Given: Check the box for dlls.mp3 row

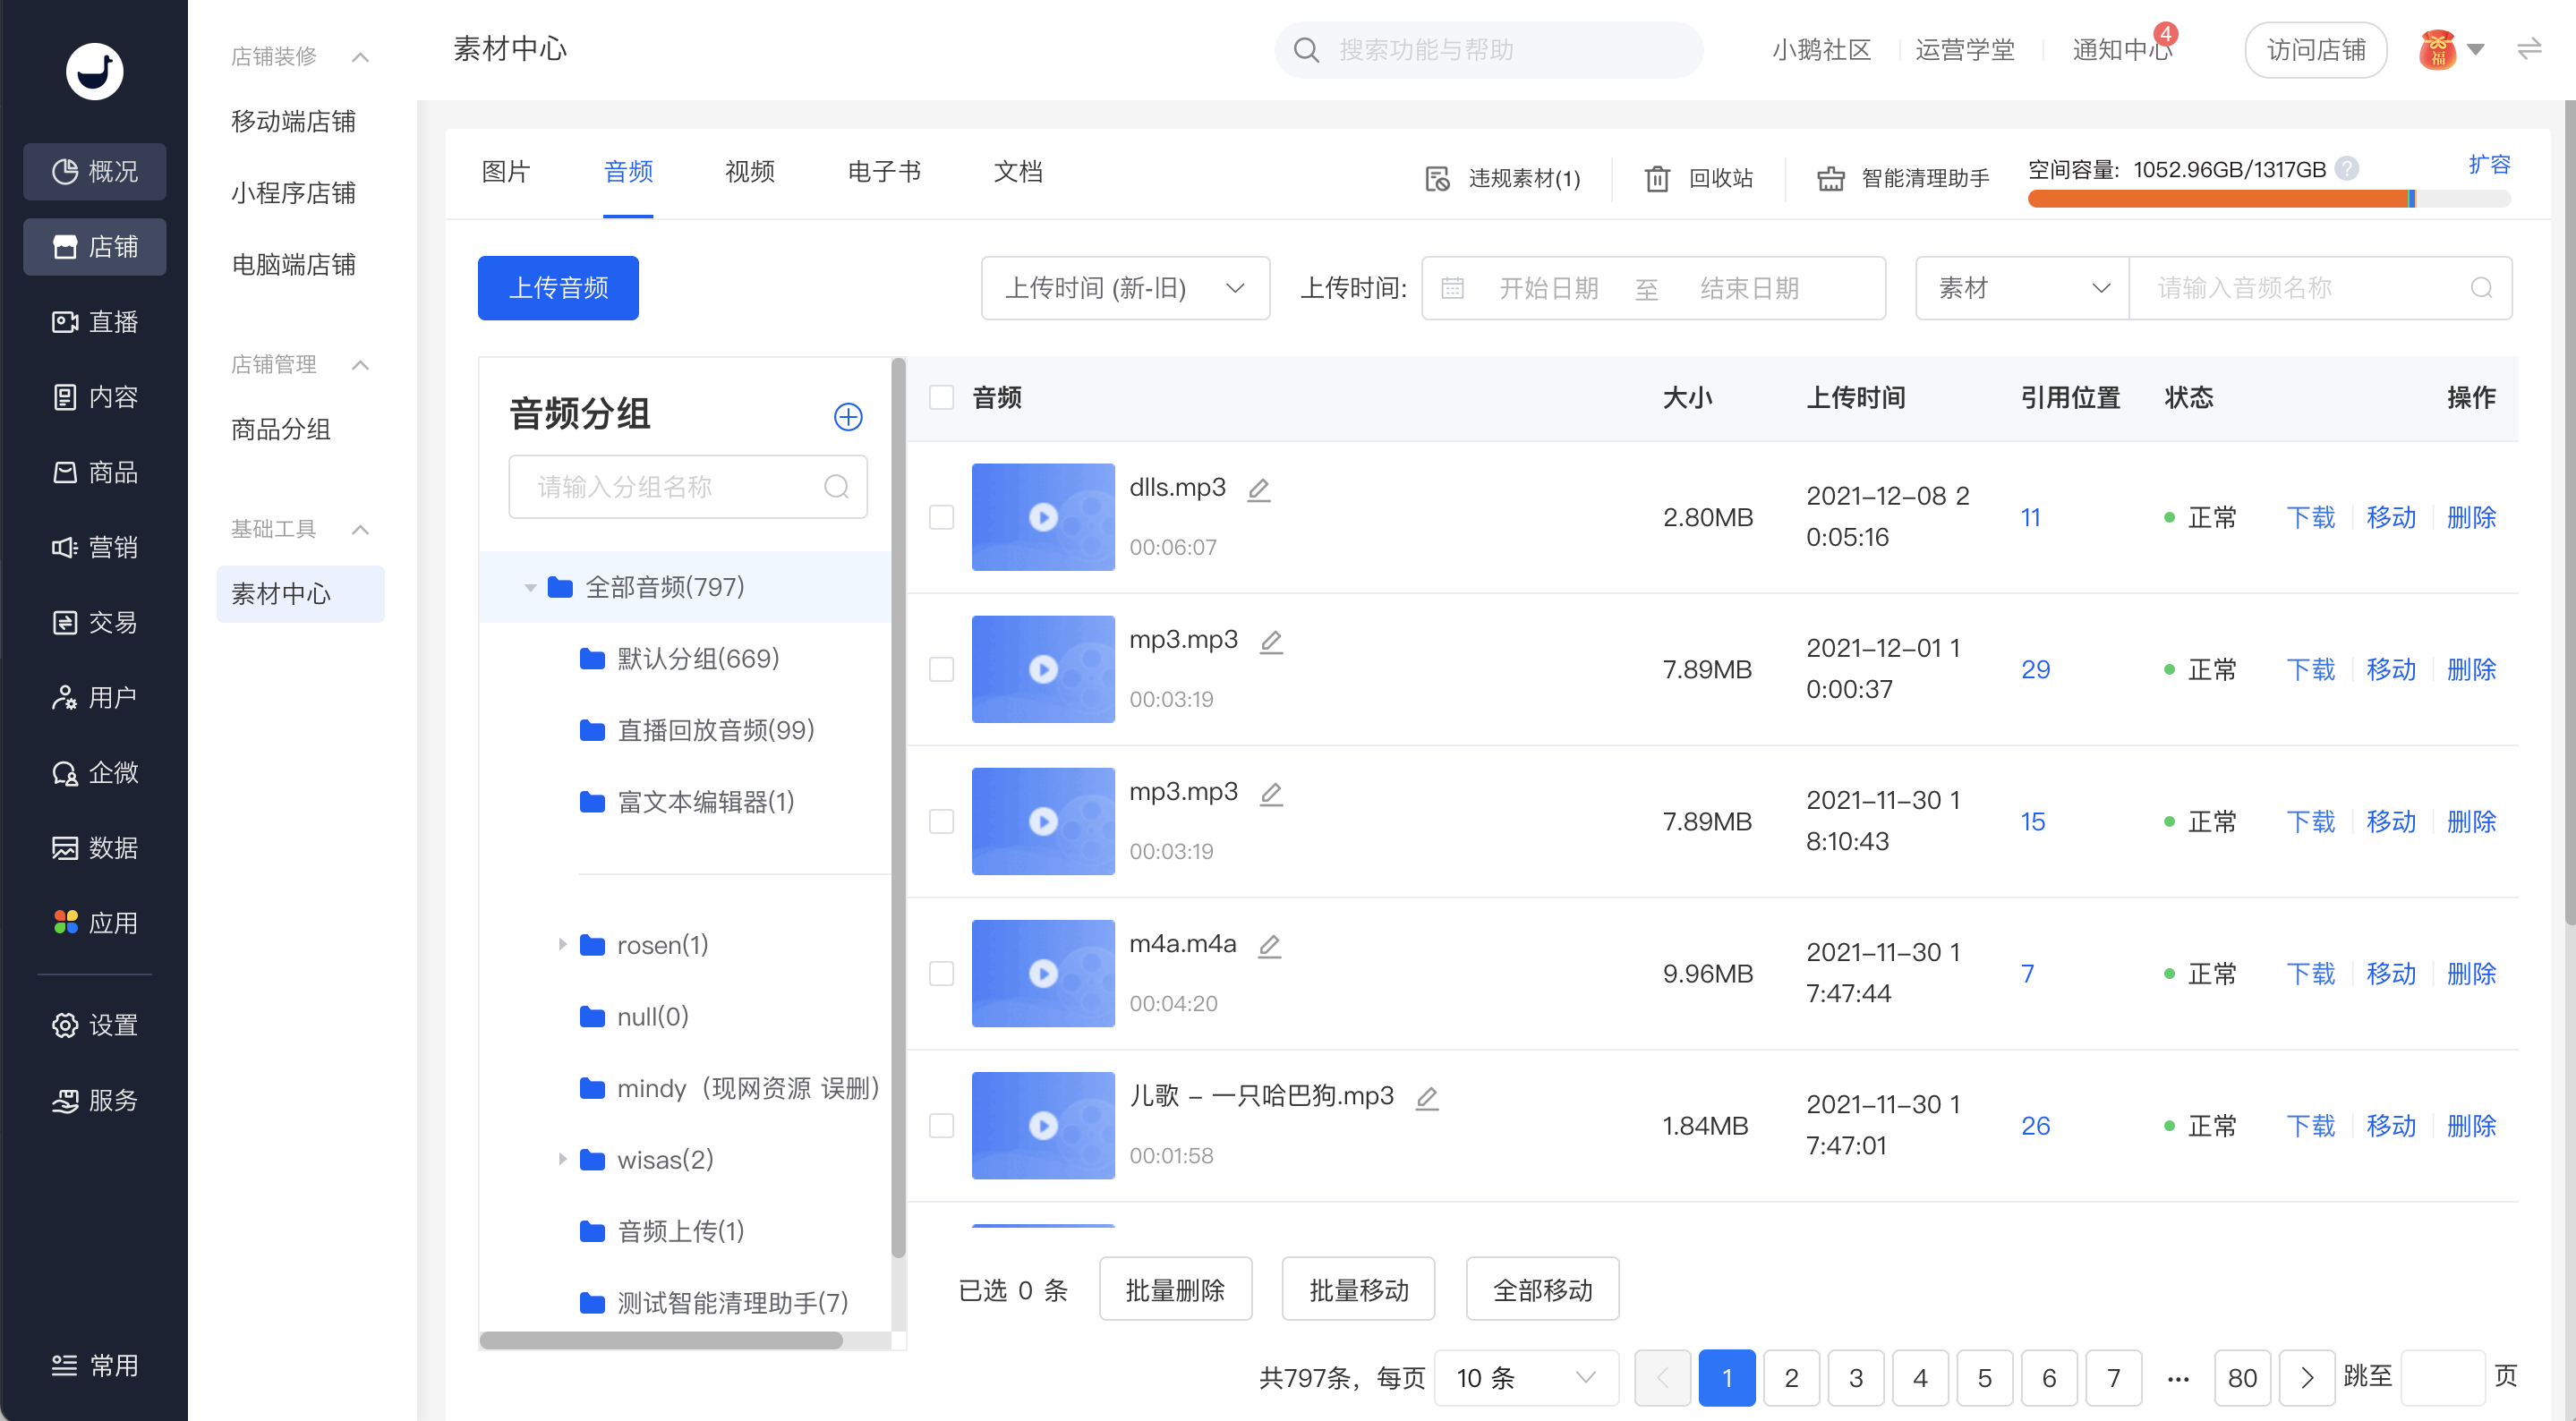Looking at the screenshot, I should [941, 517].
